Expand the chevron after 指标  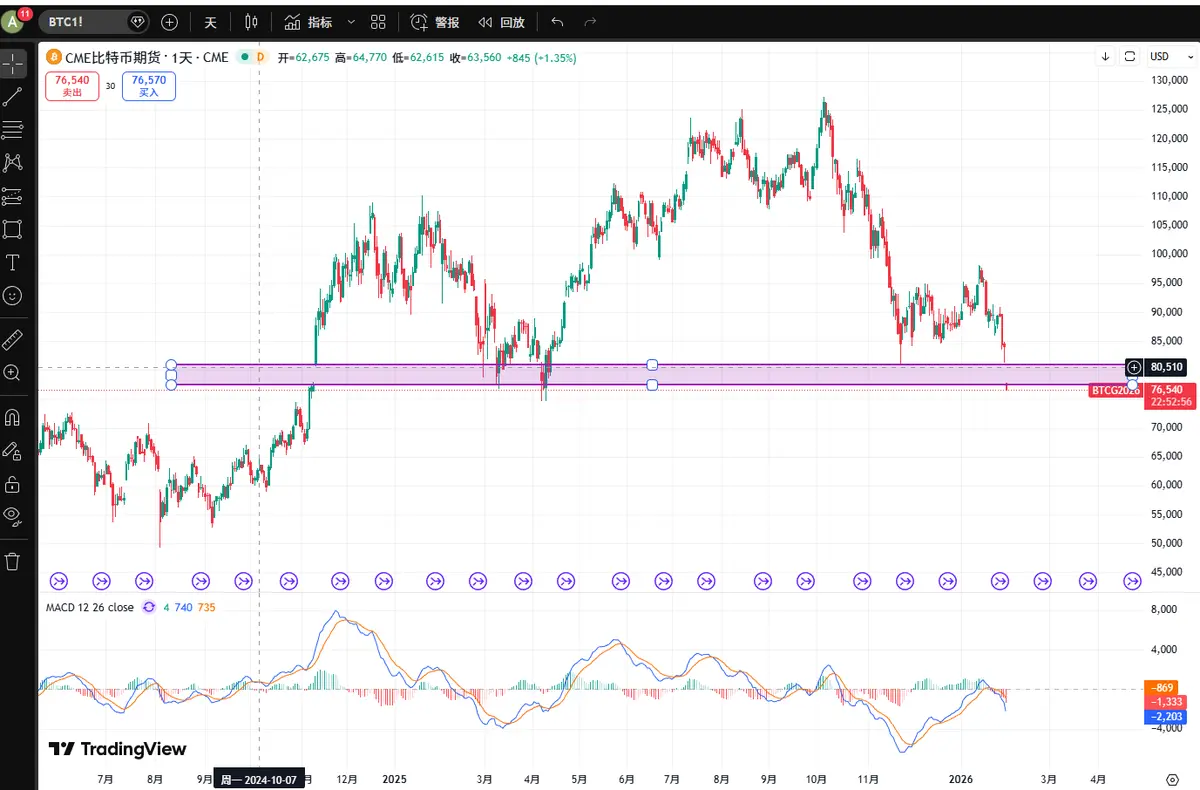350,21
